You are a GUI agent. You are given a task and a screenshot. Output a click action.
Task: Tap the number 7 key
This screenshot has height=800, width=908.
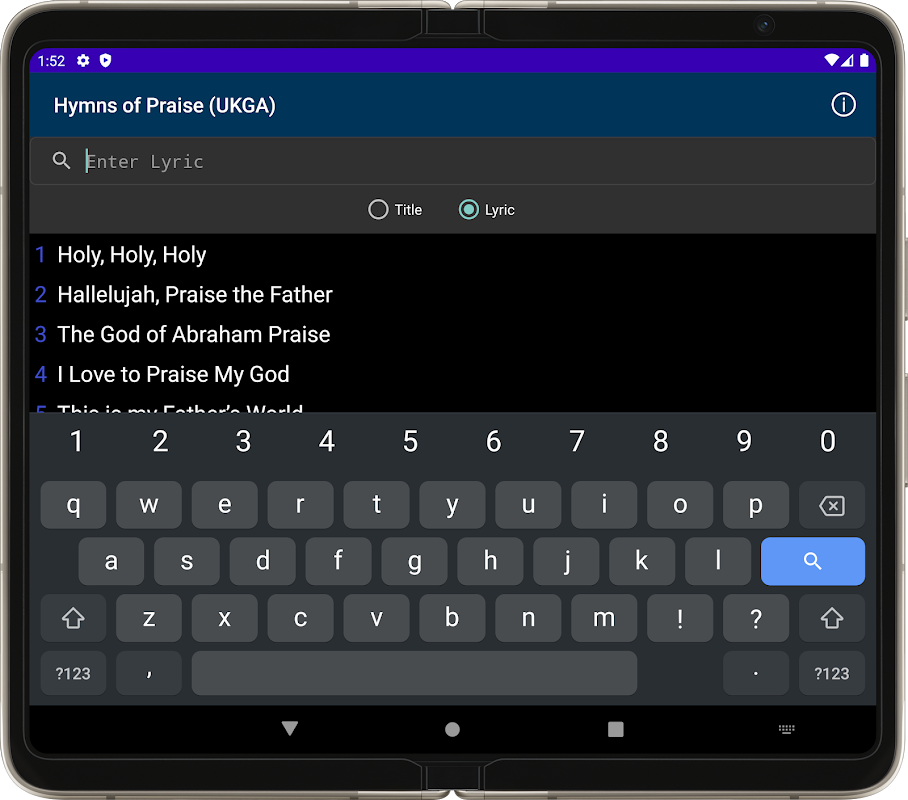click(x=577, y=441)
